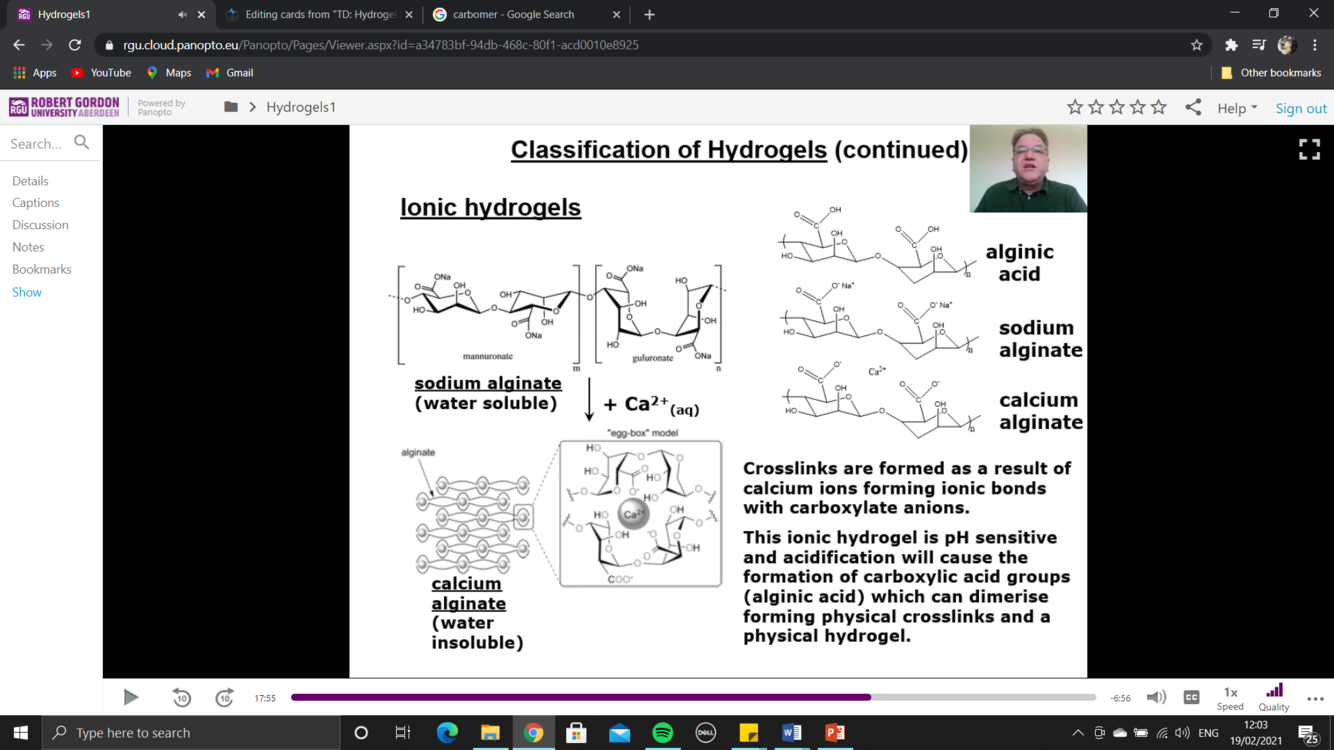Reload the current page
Screen dimensions: 1334x750
[75, 45]
